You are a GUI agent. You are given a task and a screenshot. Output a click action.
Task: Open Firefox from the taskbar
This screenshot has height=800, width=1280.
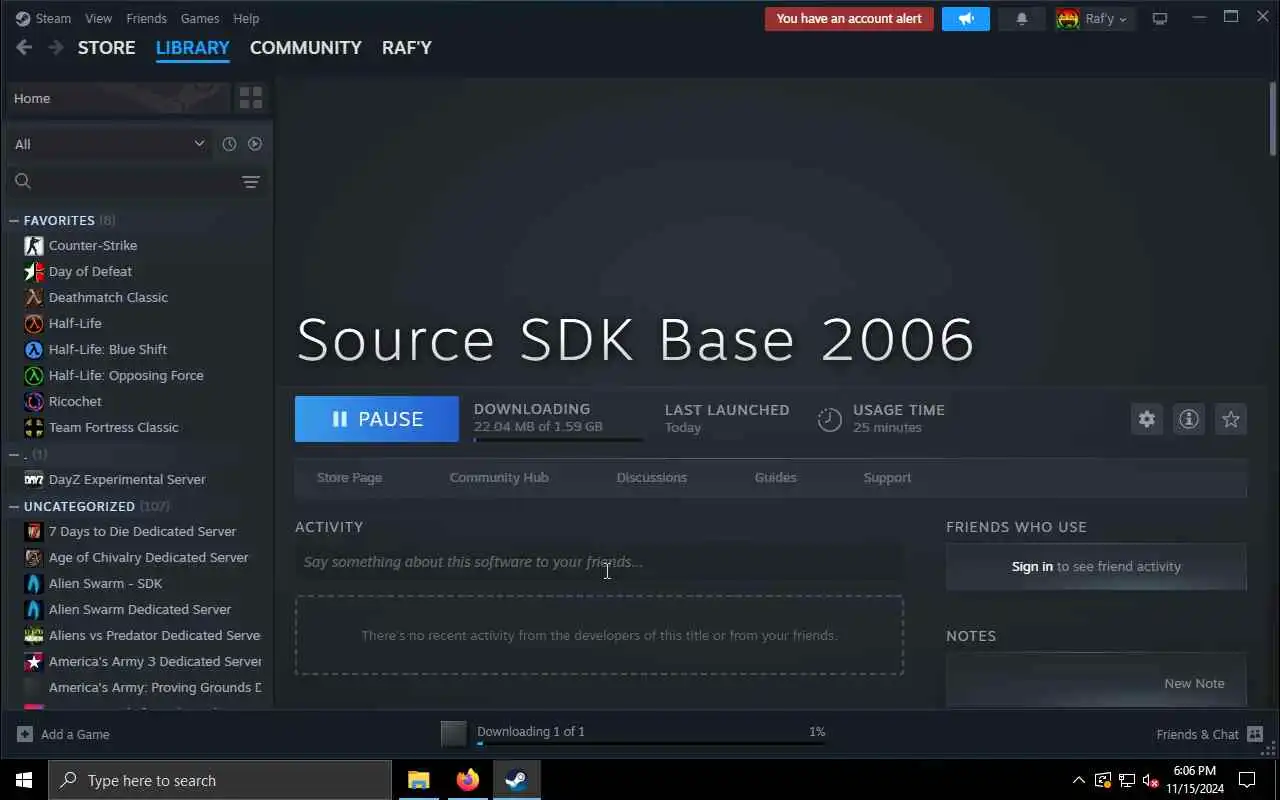click(x=467, y=780)
